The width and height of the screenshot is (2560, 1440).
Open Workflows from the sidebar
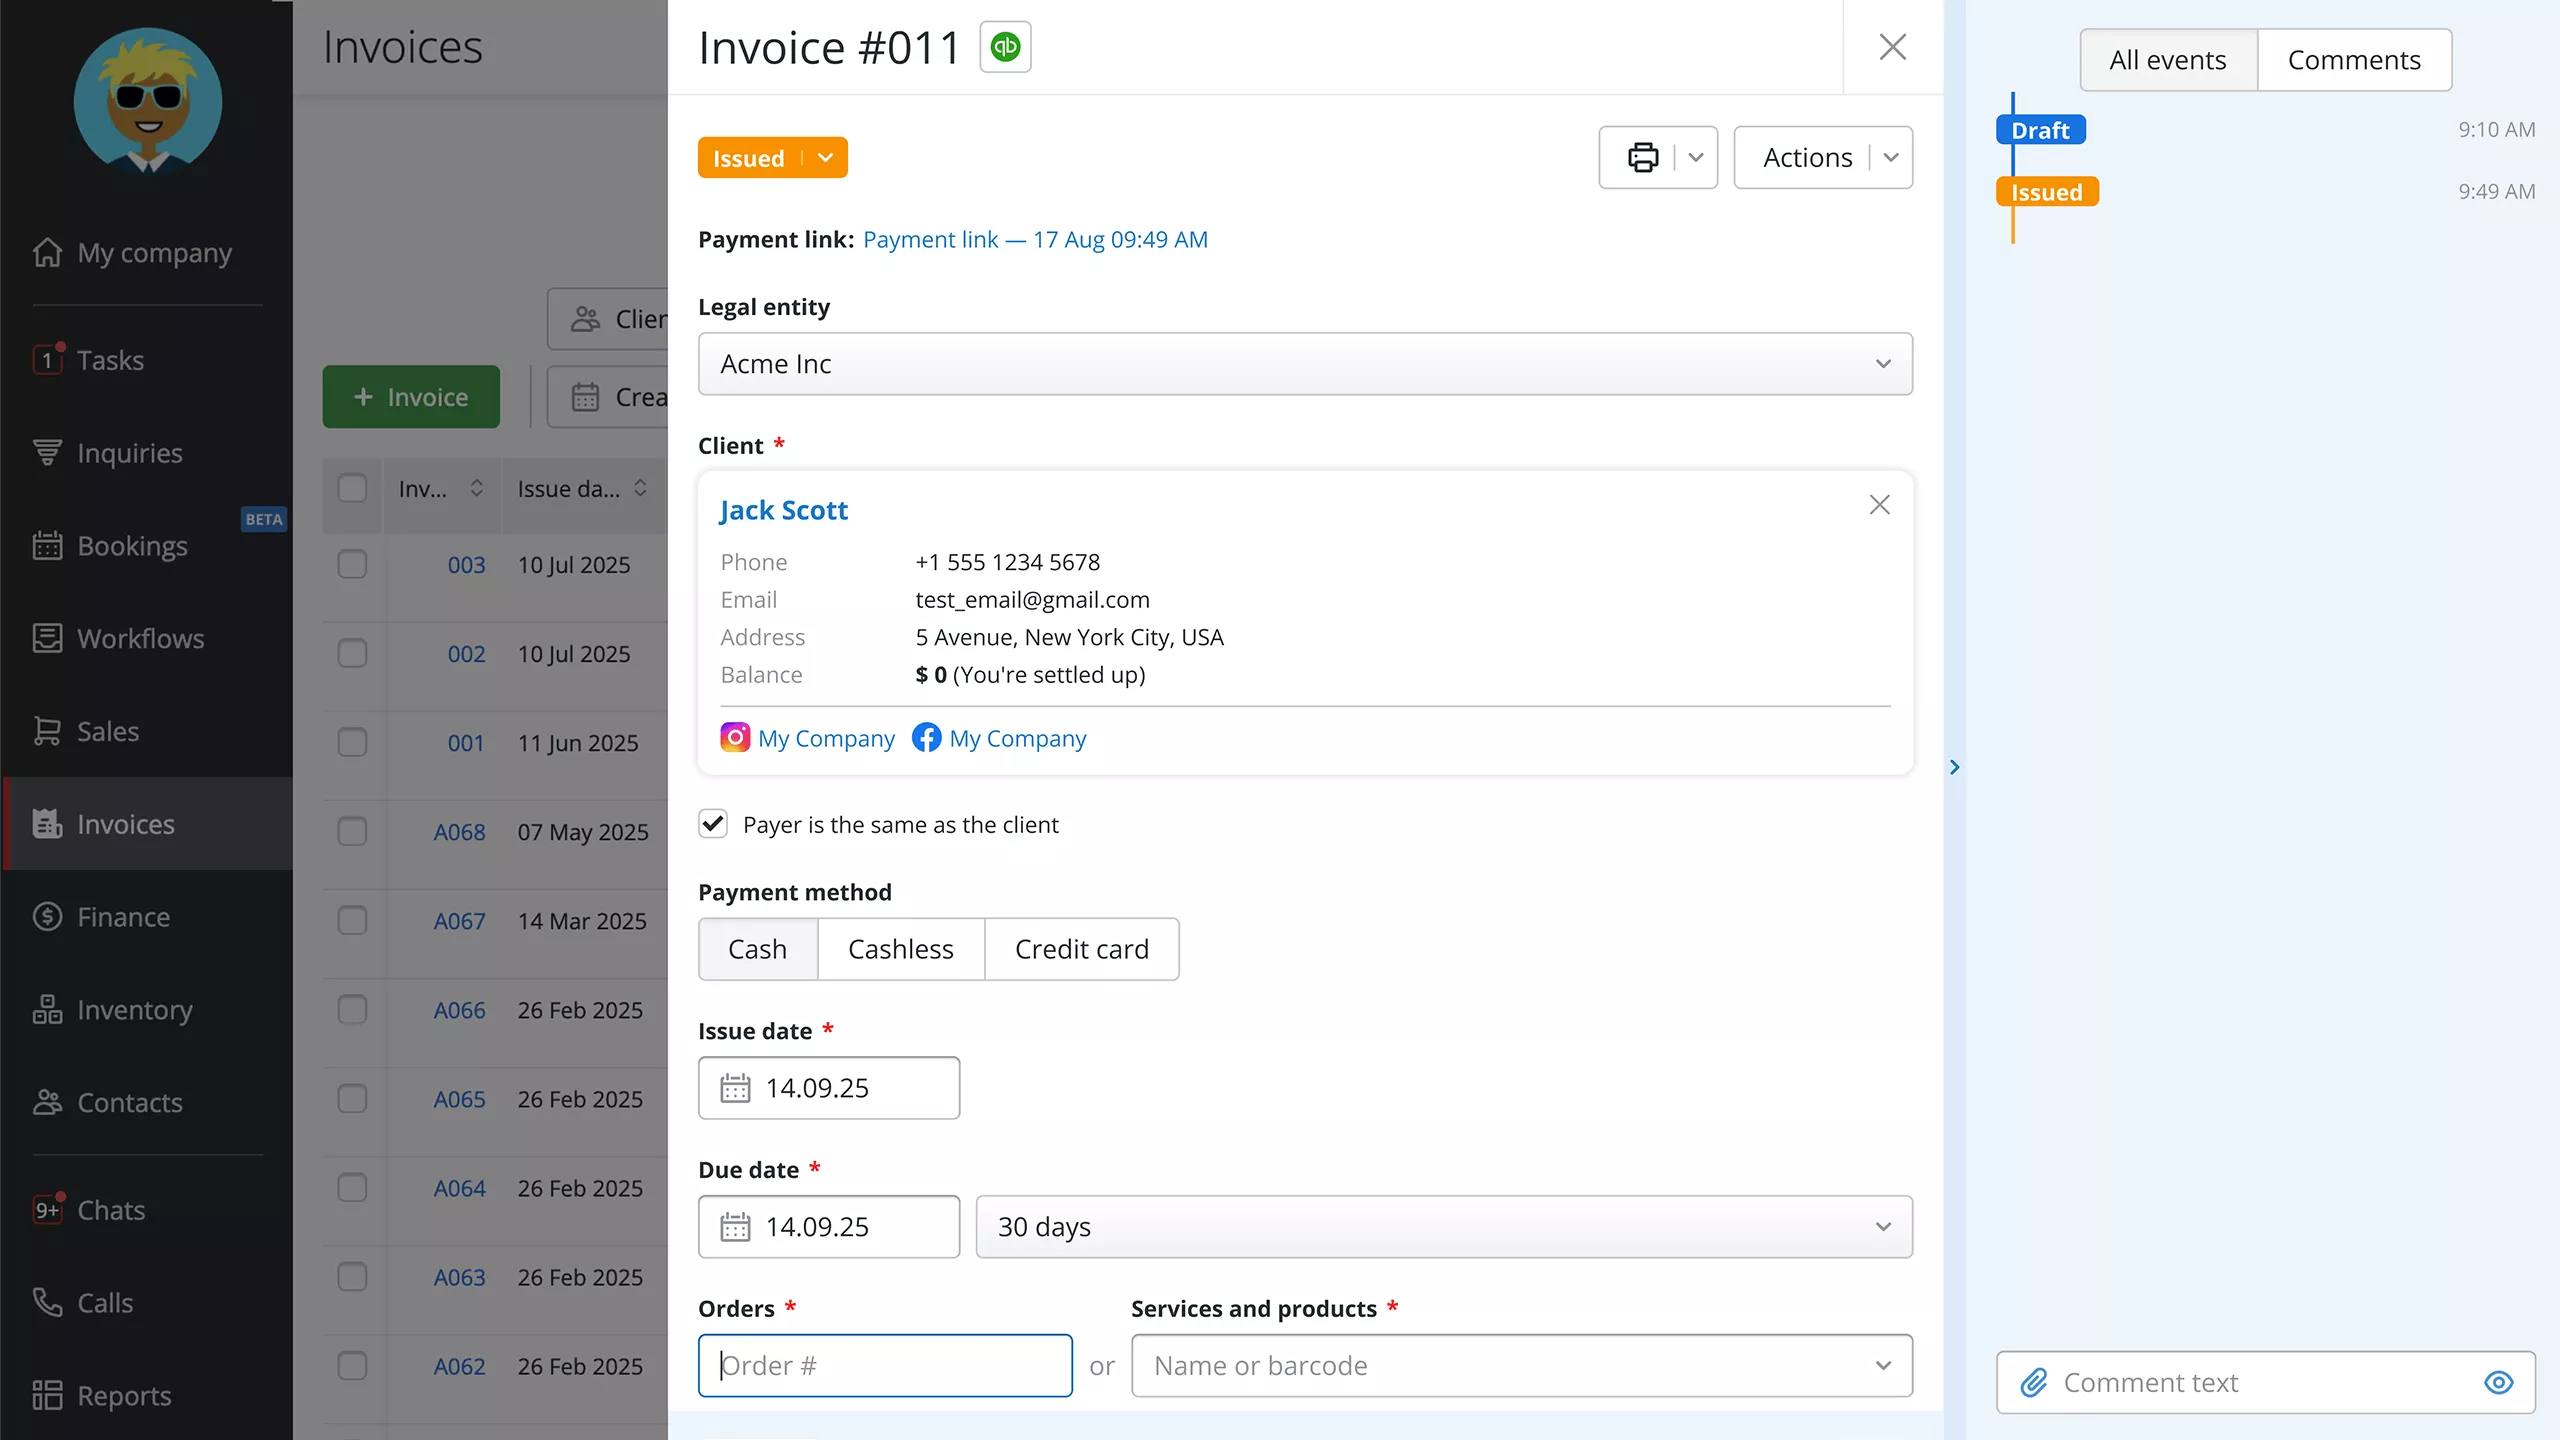tap(141, 638)
